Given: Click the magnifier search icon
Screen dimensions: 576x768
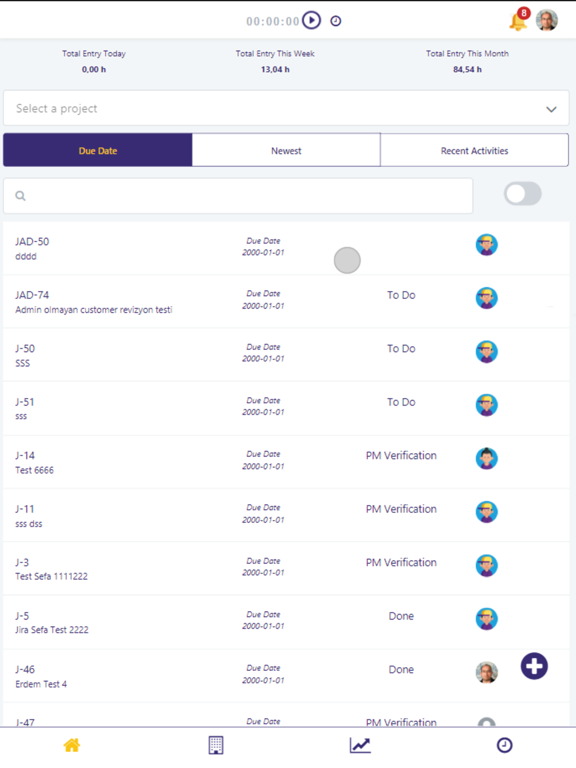Looking at the screenshot, I should [x=20, y=196].
